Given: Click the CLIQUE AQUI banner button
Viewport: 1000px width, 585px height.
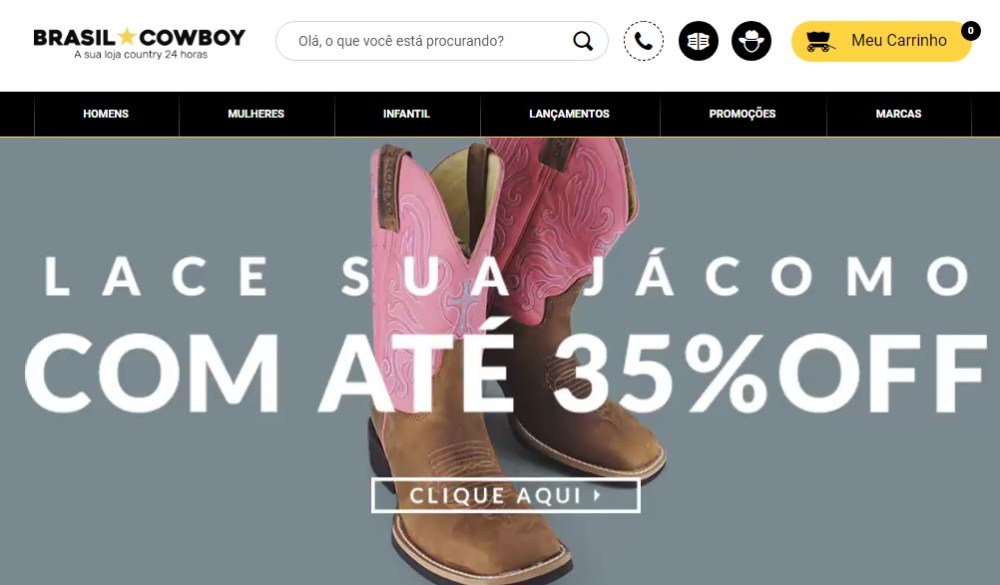Looking at the screenshot, I should pyautogui.click(x=506, y=495).
